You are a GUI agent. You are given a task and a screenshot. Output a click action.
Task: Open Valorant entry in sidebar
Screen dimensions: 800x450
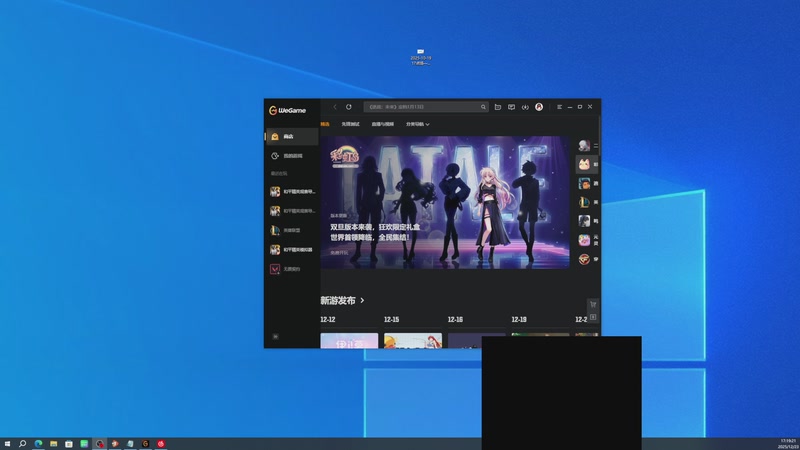click(x=292, y=269)
